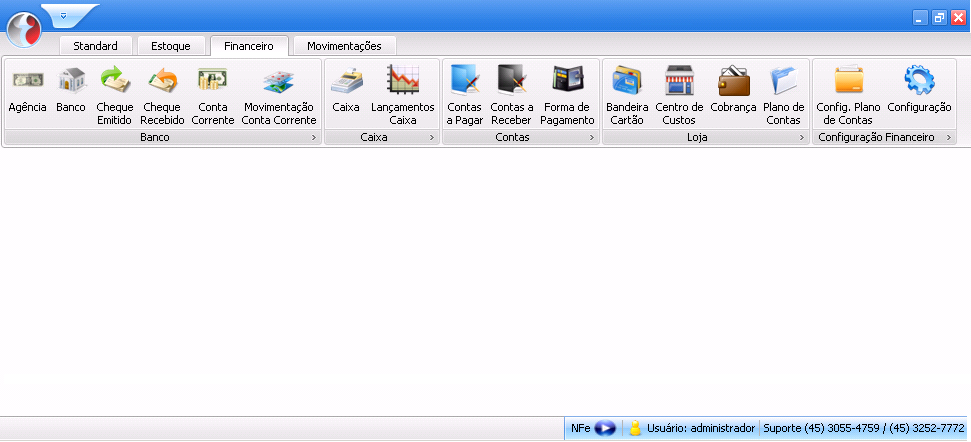
Task: Open Conta Corrente
Action: tap(212, 95)
